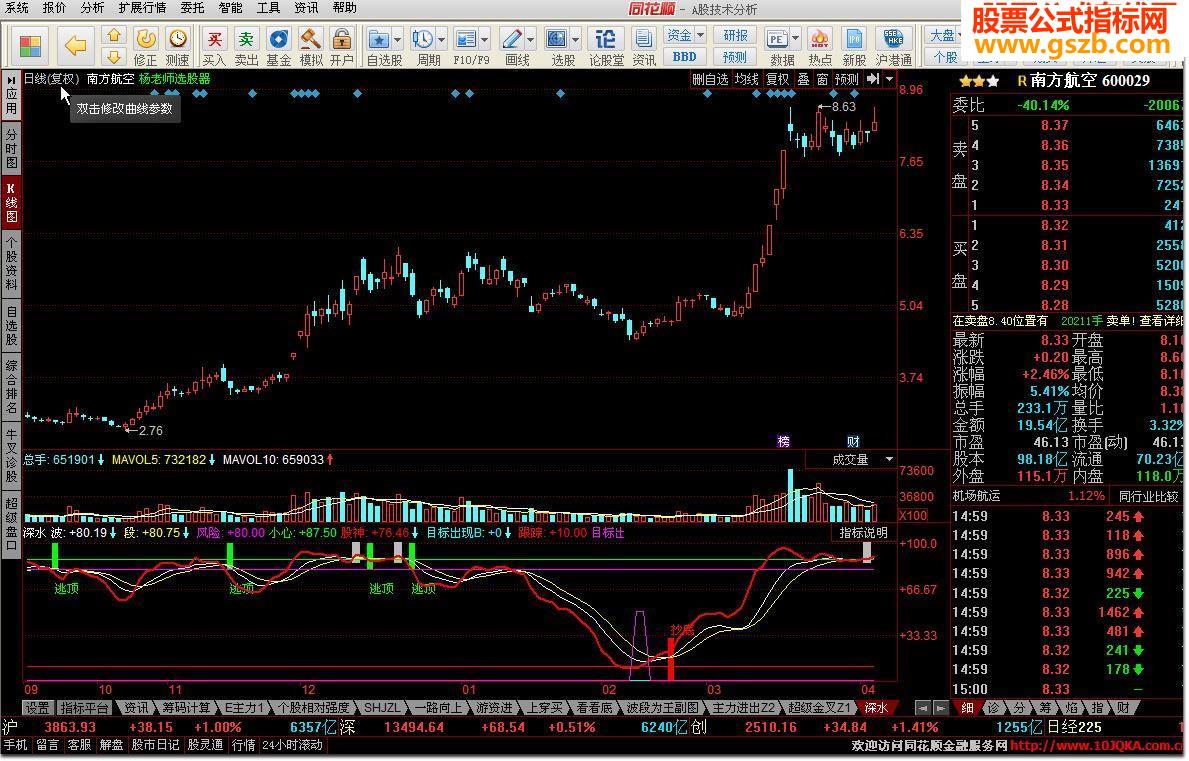
Task: Click the 财 marker on the chart
Action: (853, 441)
